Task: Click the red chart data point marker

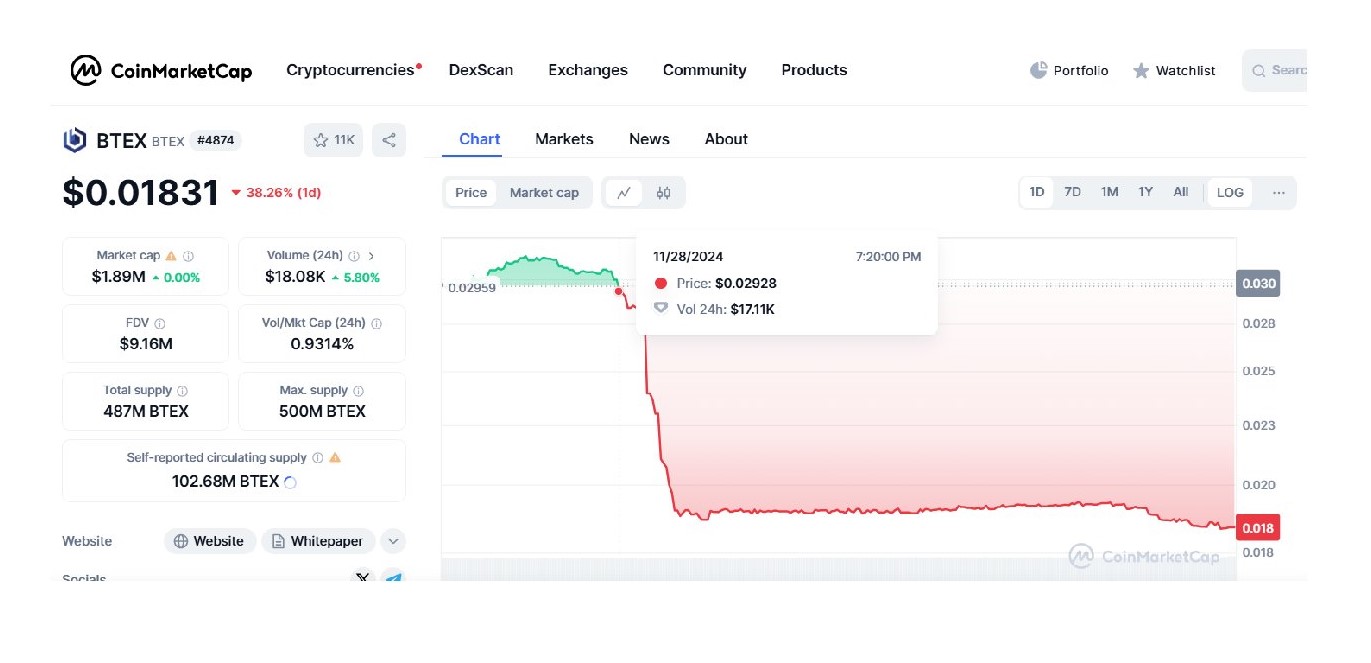Action: pyautogui.click(x=619, y=291)
